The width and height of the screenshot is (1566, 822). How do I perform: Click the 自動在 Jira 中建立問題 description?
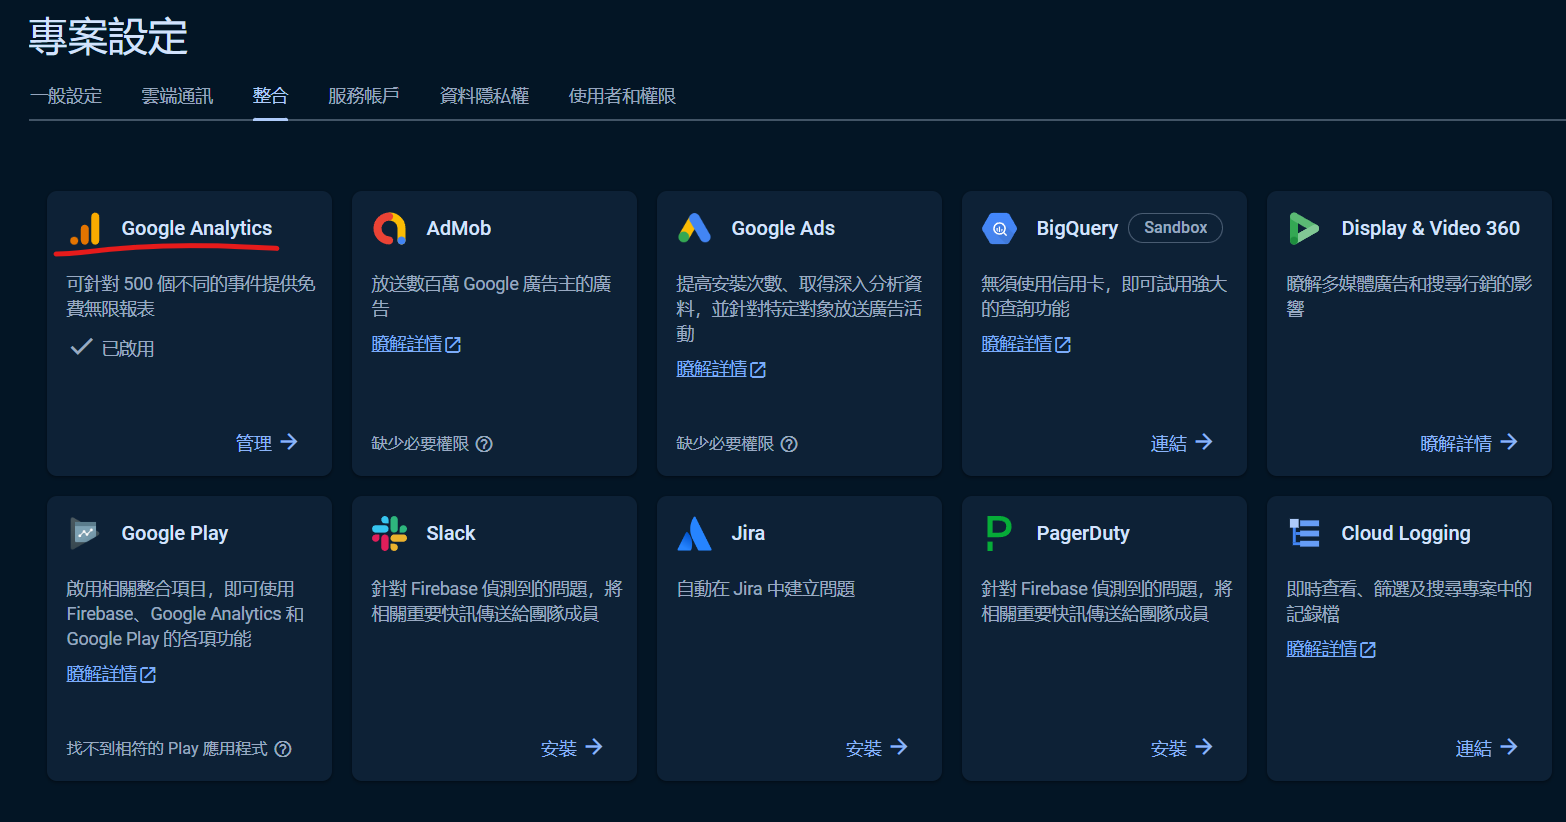[766, 589]
